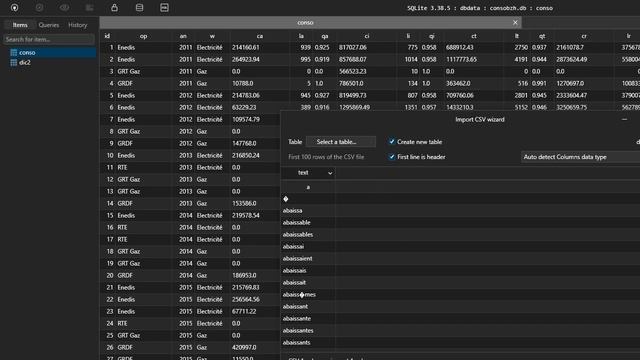The image size is (640, 360).
Task: Click the an column header
Action: pos(183,36)
